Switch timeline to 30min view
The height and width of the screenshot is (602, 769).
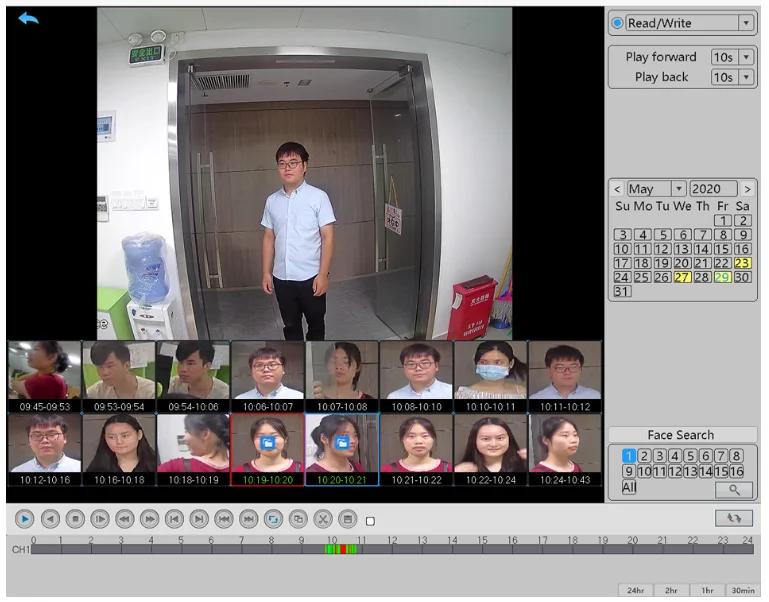pos(743,590)
